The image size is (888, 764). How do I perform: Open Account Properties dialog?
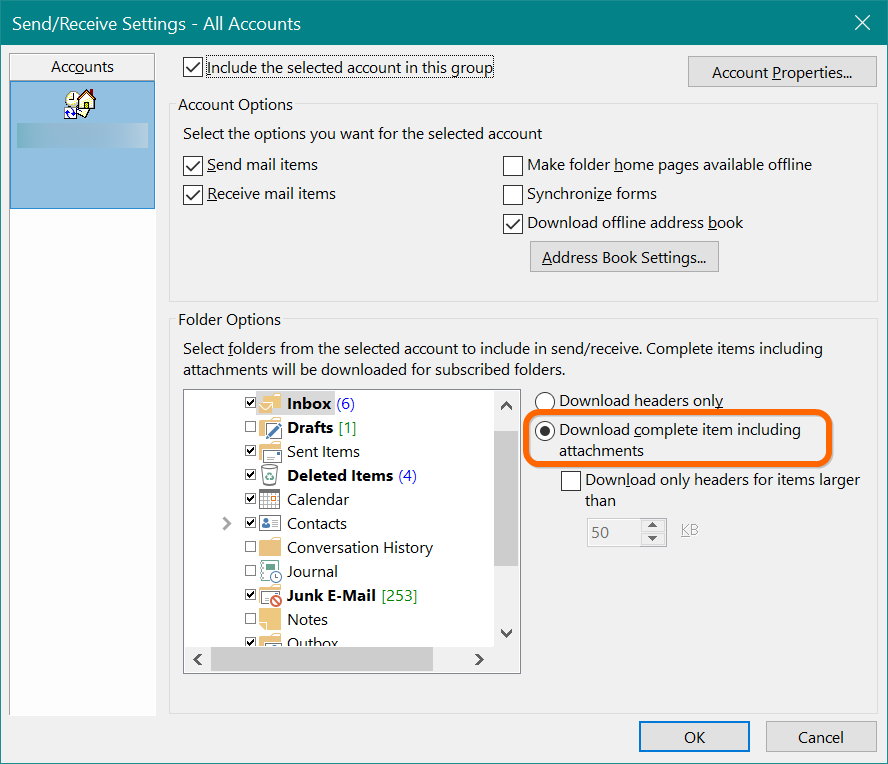coord(781,73)
